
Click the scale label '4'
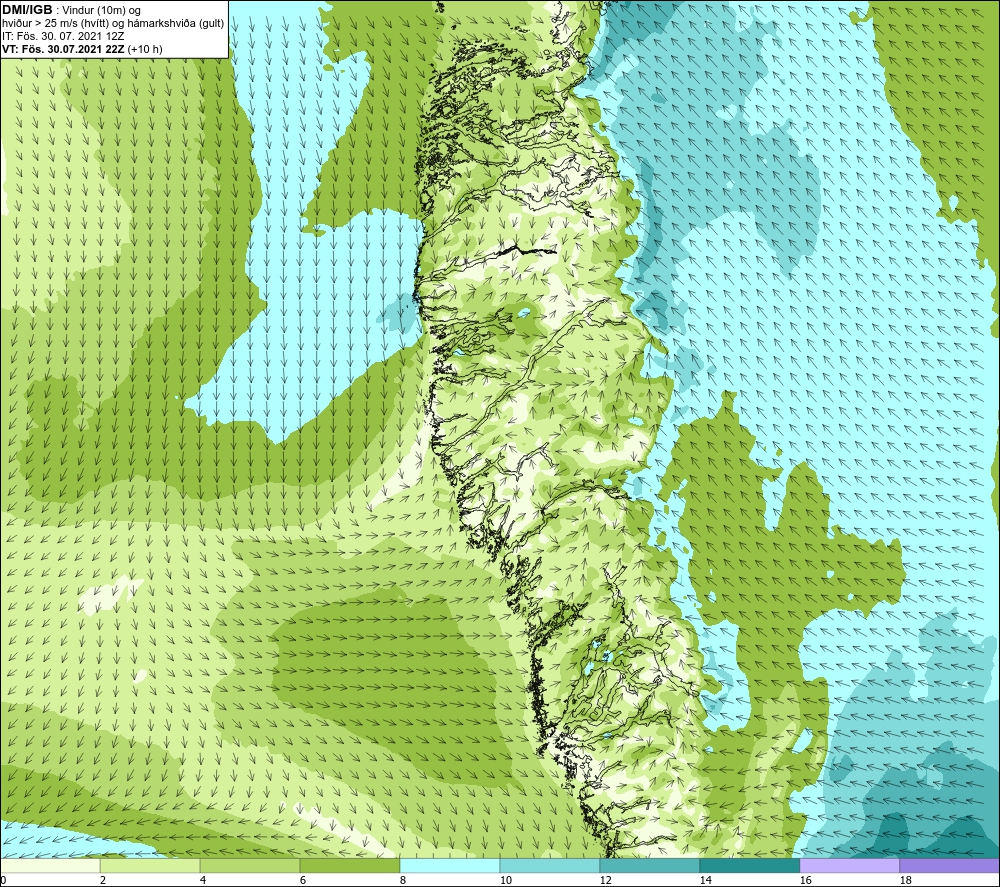(x=203, y=880)
